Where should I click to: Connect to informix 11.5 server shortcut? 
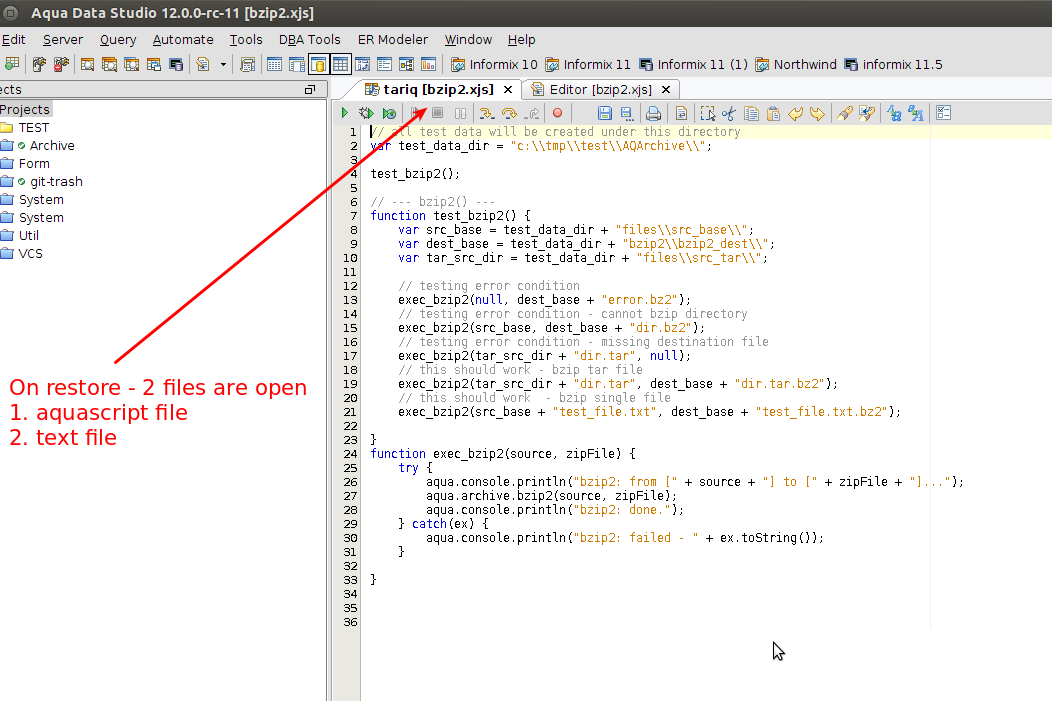(x=893, y=64)
